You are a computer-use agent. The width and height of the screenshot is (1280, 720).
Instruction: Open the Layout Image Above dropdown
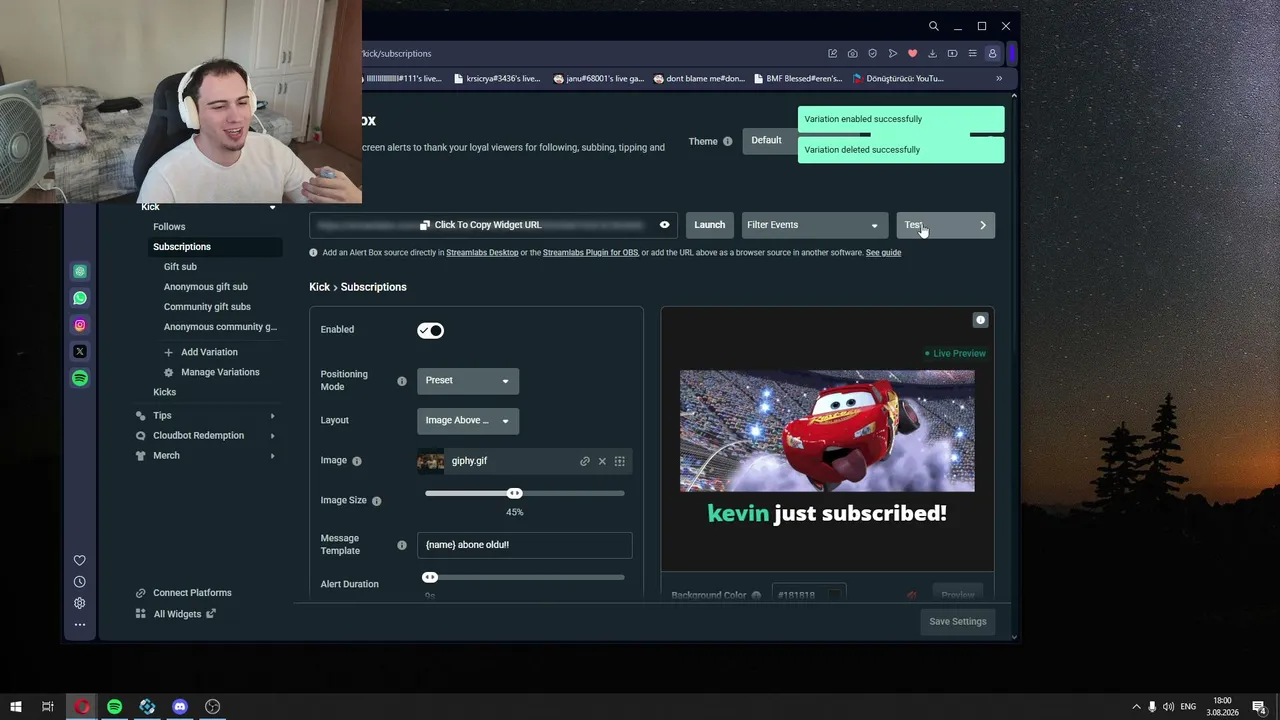click(x=468, y=420)
